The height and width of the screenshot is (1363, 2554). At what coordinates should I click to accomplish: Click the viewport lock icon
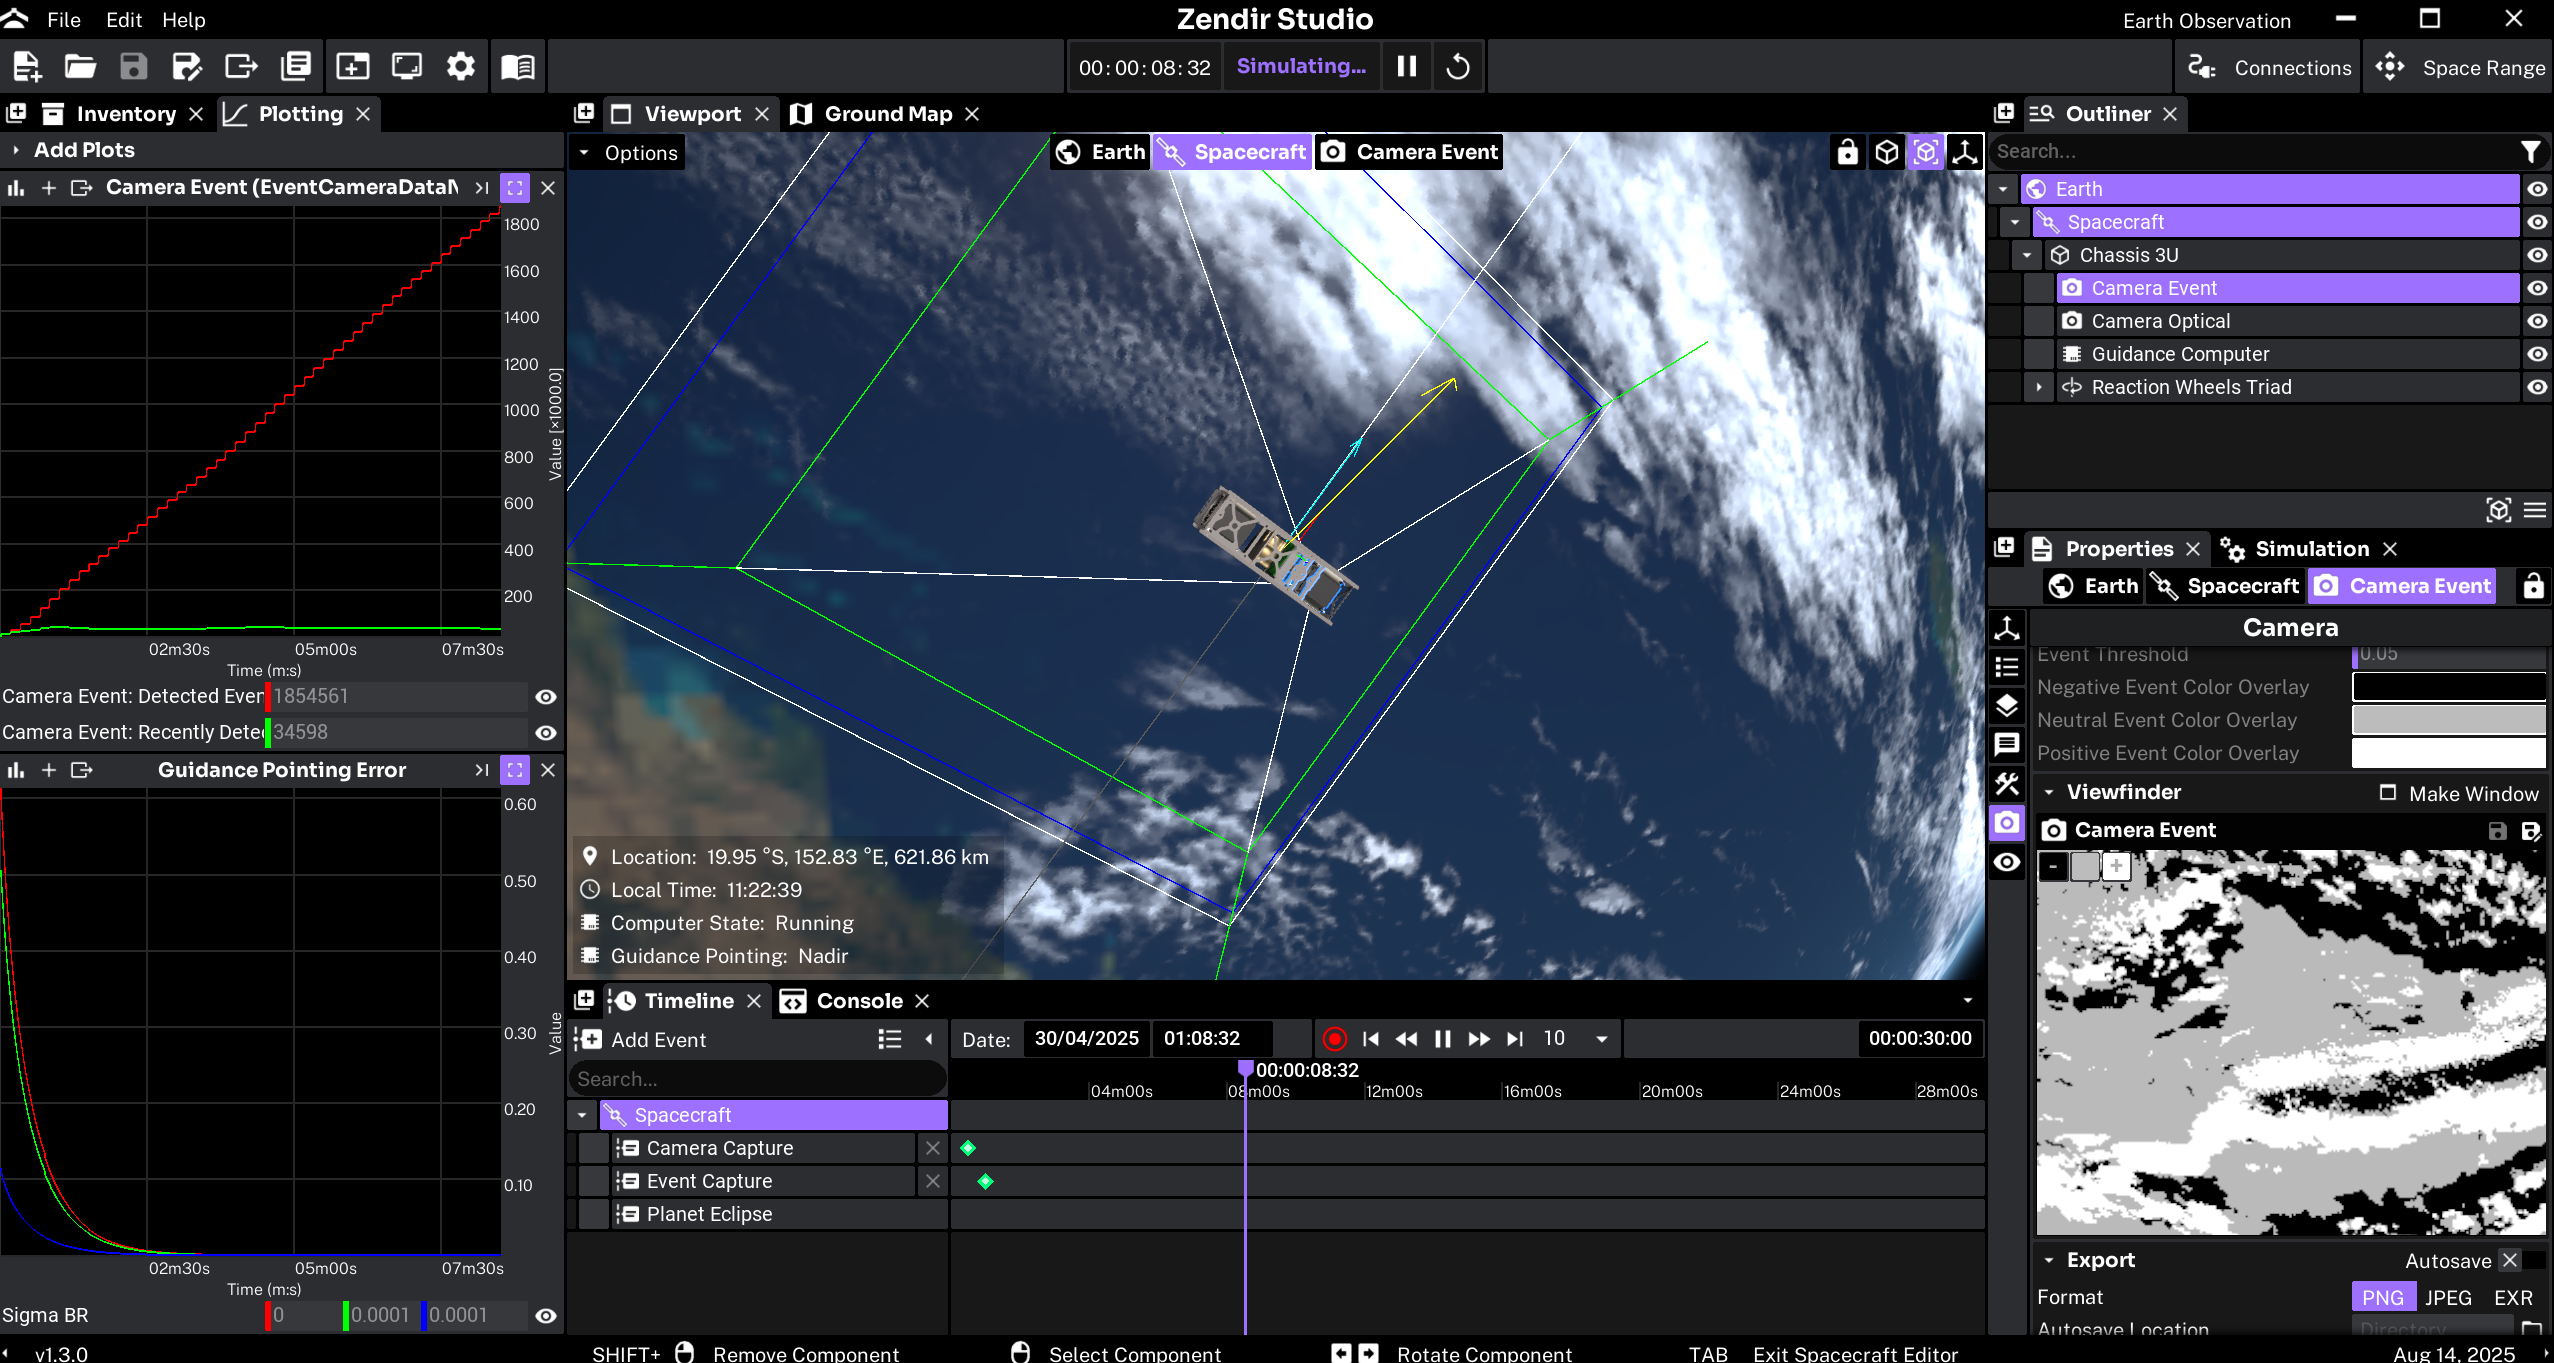(1847, 152)
